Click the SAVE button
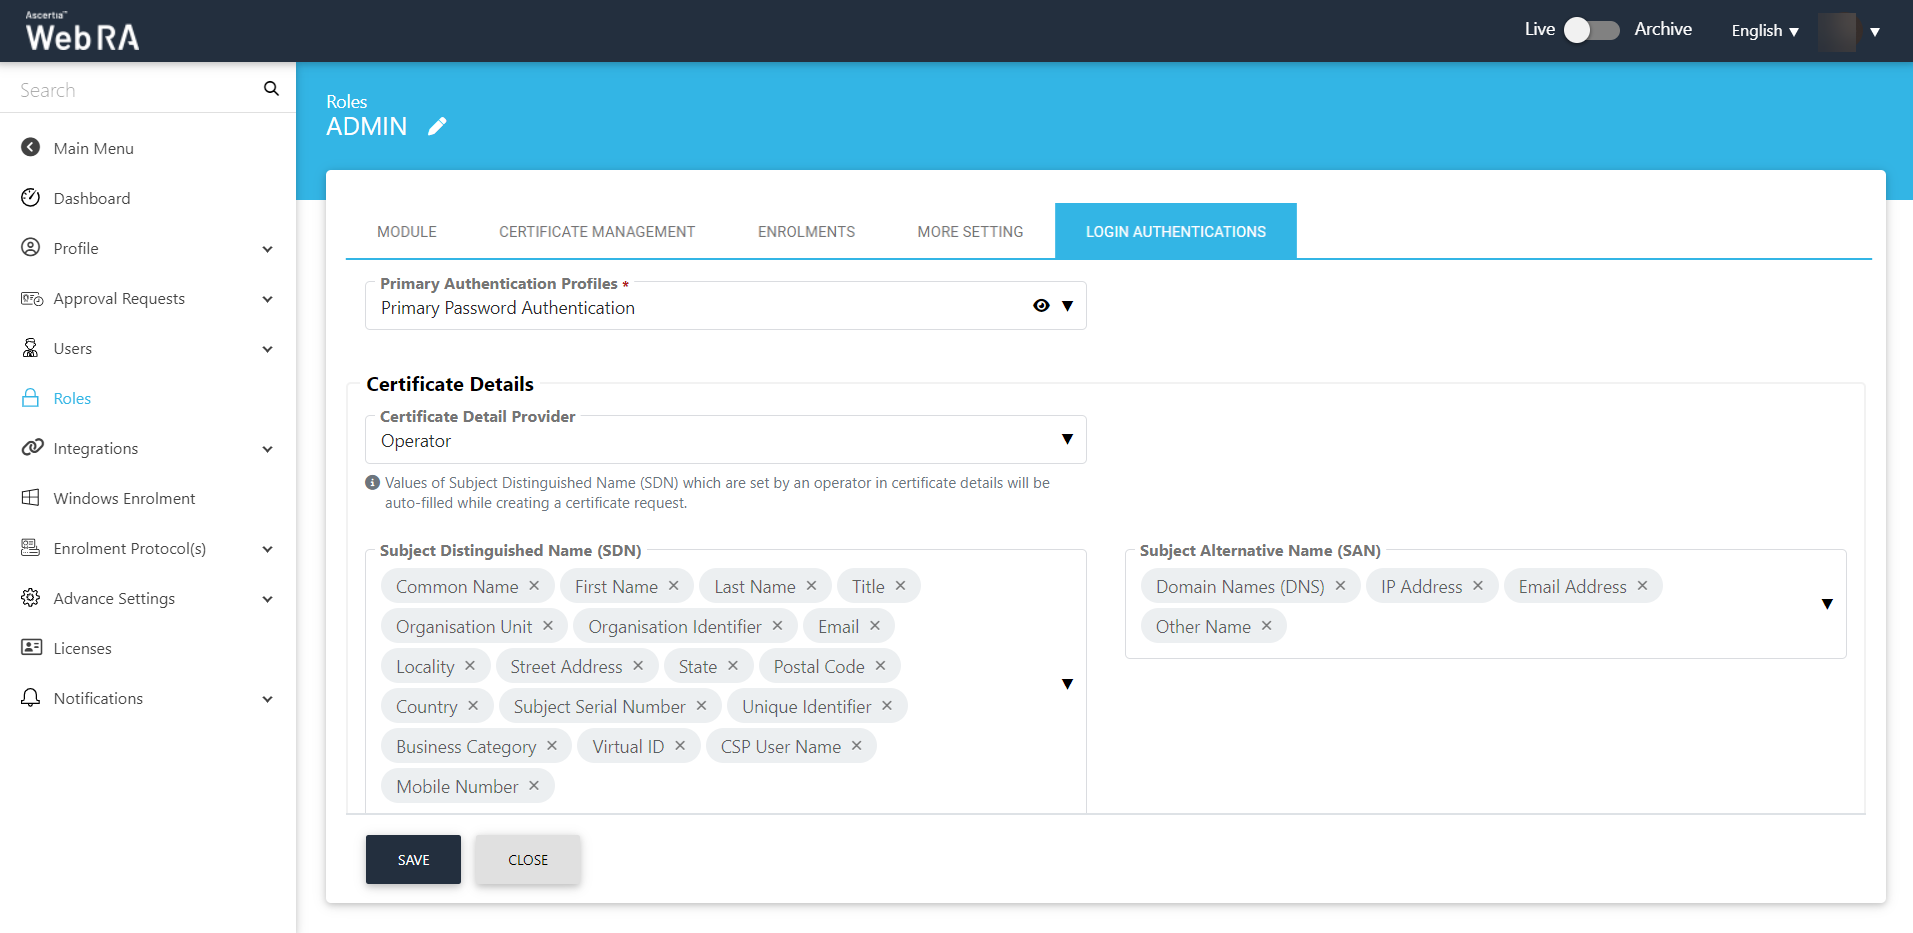This screenshot has height=933, width=1913. click(413, 860)
